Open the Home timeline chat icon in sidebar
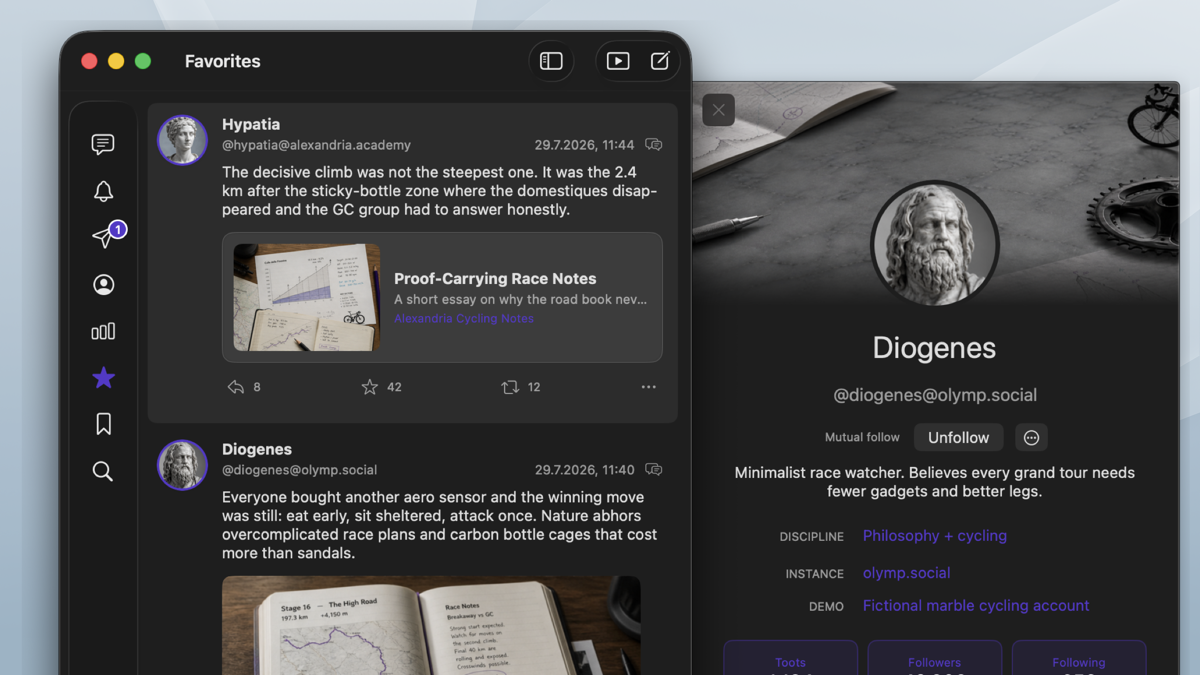Image resolution: width=1200 pixels, height=675 pixels. tap(103, 144)
